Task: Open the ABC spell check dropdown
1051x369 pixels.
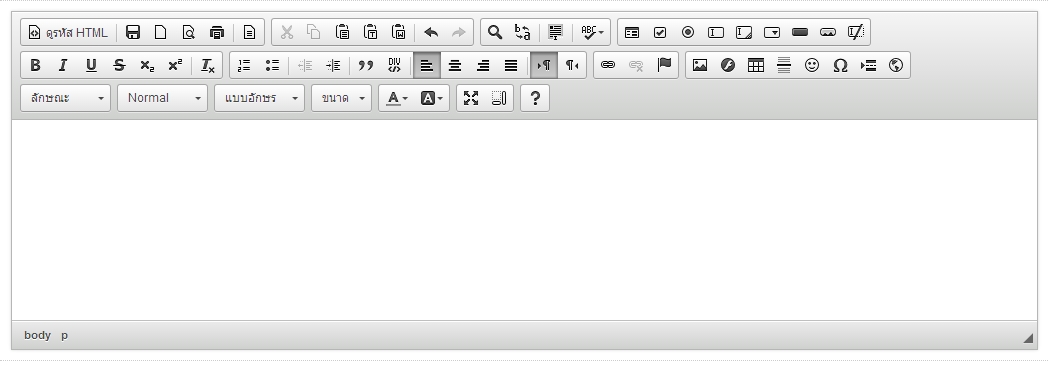Action: (592, 32)
